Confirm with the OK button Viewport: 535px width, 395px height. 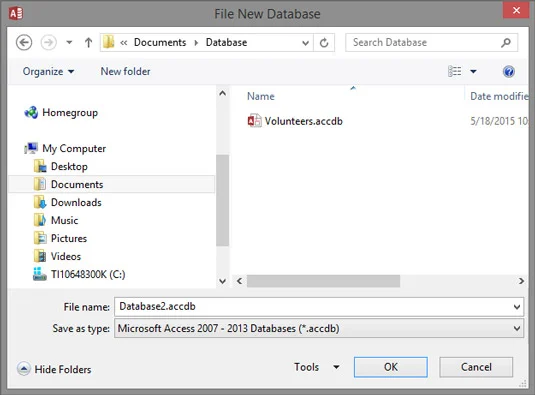(x=391, y=367)
